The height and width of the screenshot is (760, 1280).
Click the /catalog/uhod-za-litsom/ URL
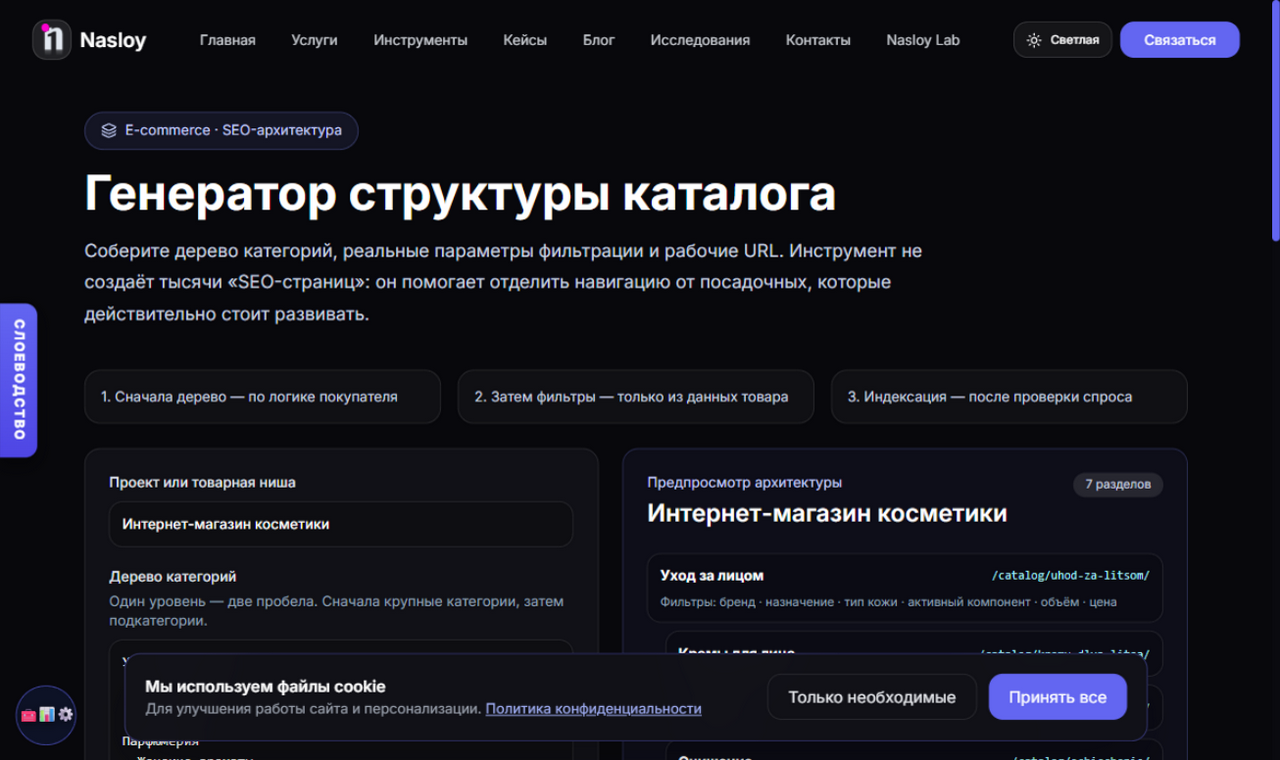click(1070, 575)
